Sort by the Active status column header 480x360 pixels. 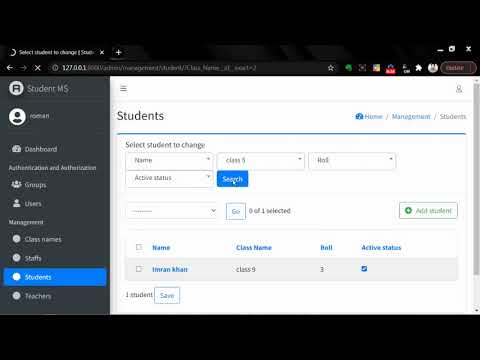point(381,248)
